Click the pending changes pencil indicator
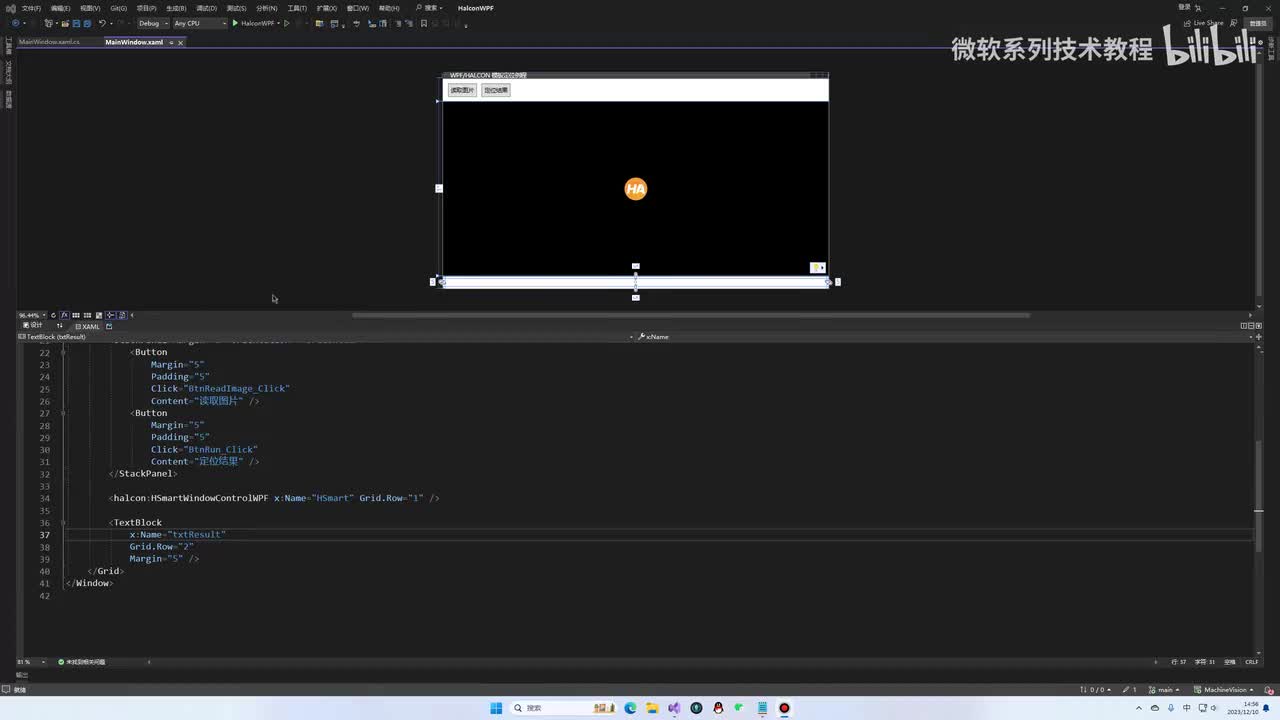Image resolution: width=1280 pixels, height=720 pixels. click(1130, 690)
